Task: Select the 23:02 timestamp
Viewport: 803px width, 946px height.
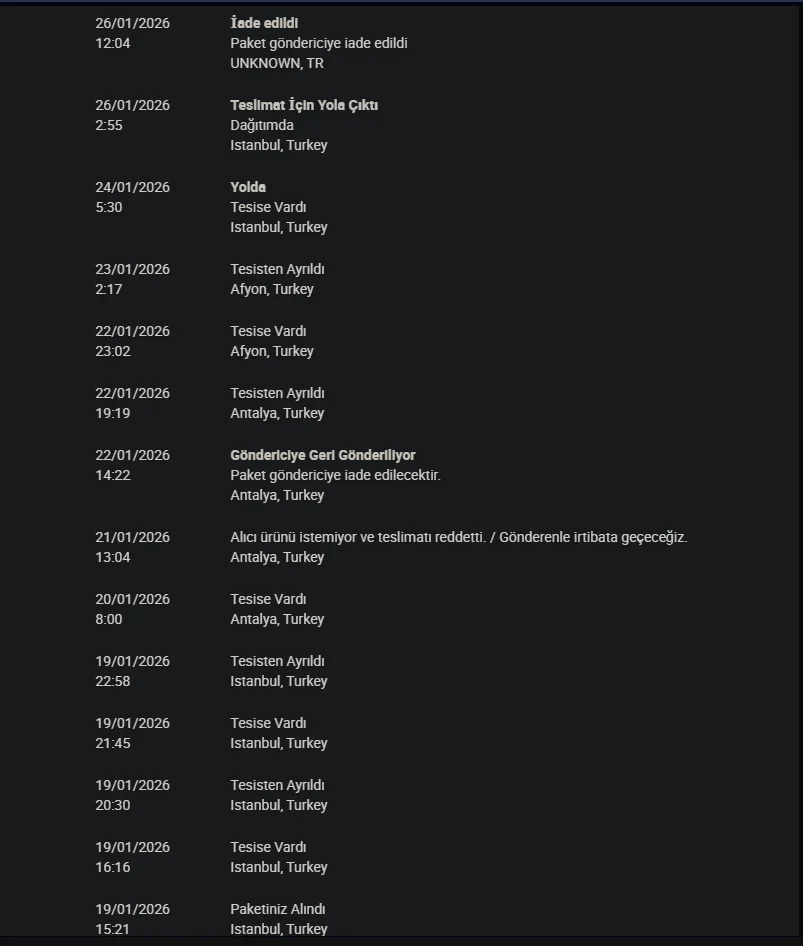Action: tap(113, 351)
